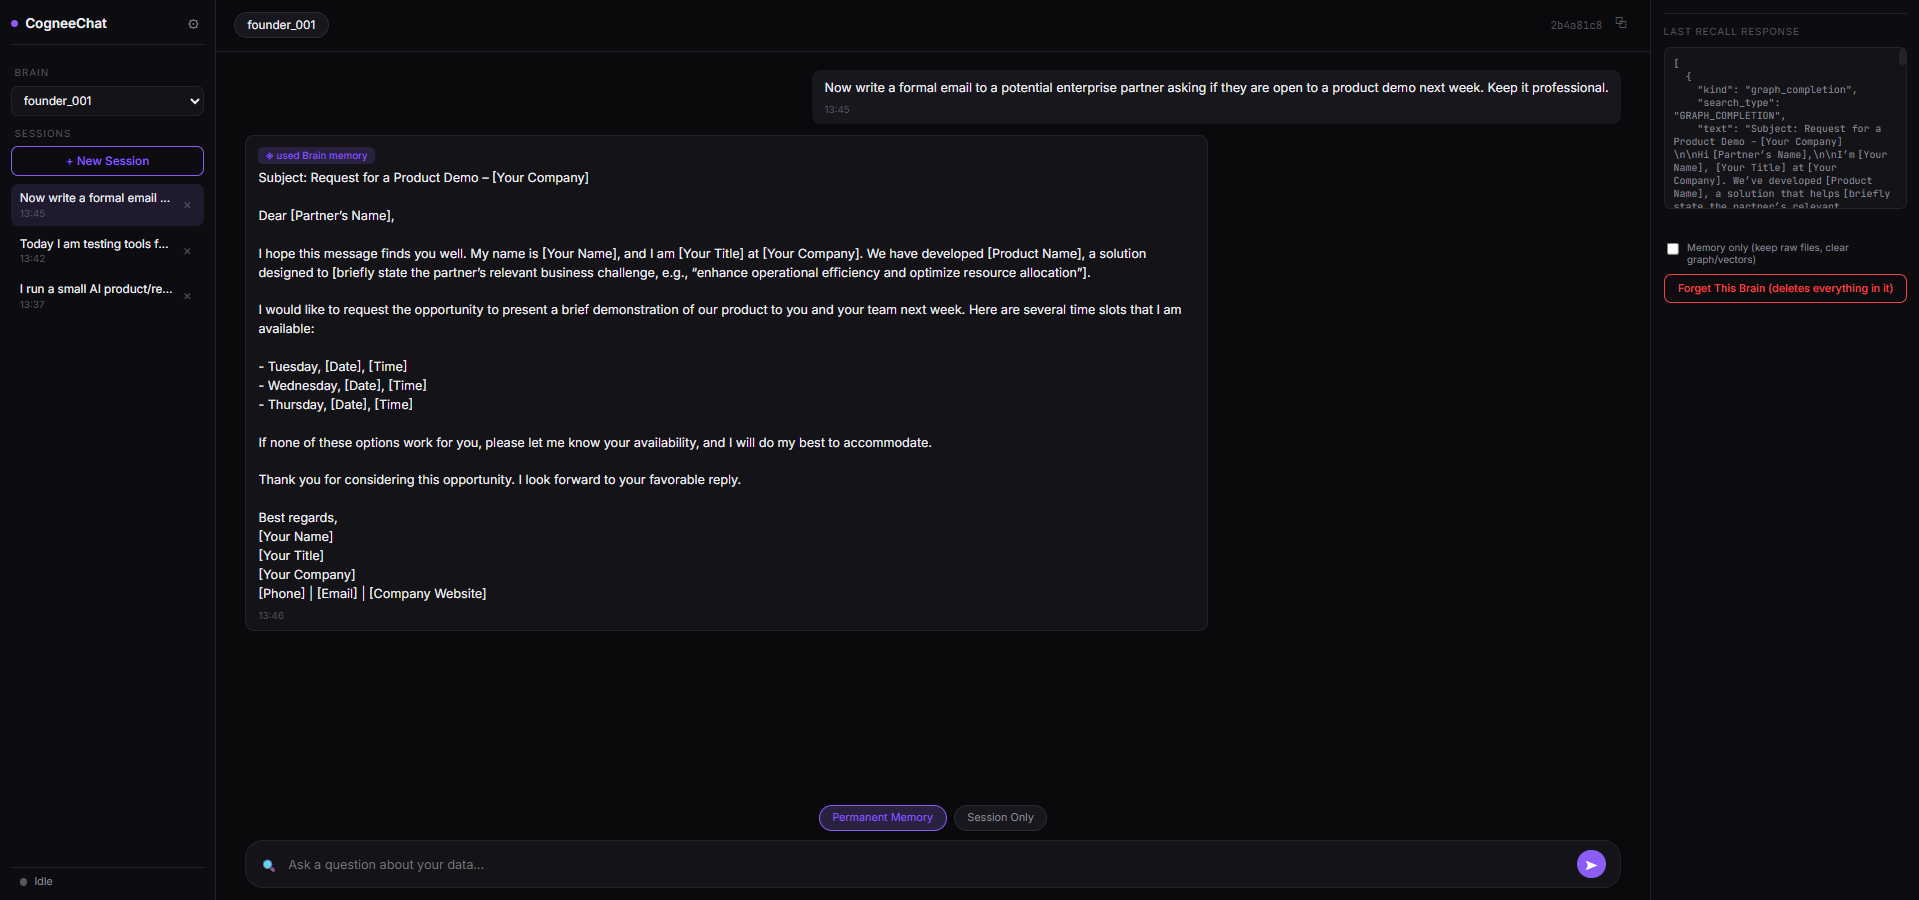
Task: Click the search icon in input box
Action: [269, 865]
